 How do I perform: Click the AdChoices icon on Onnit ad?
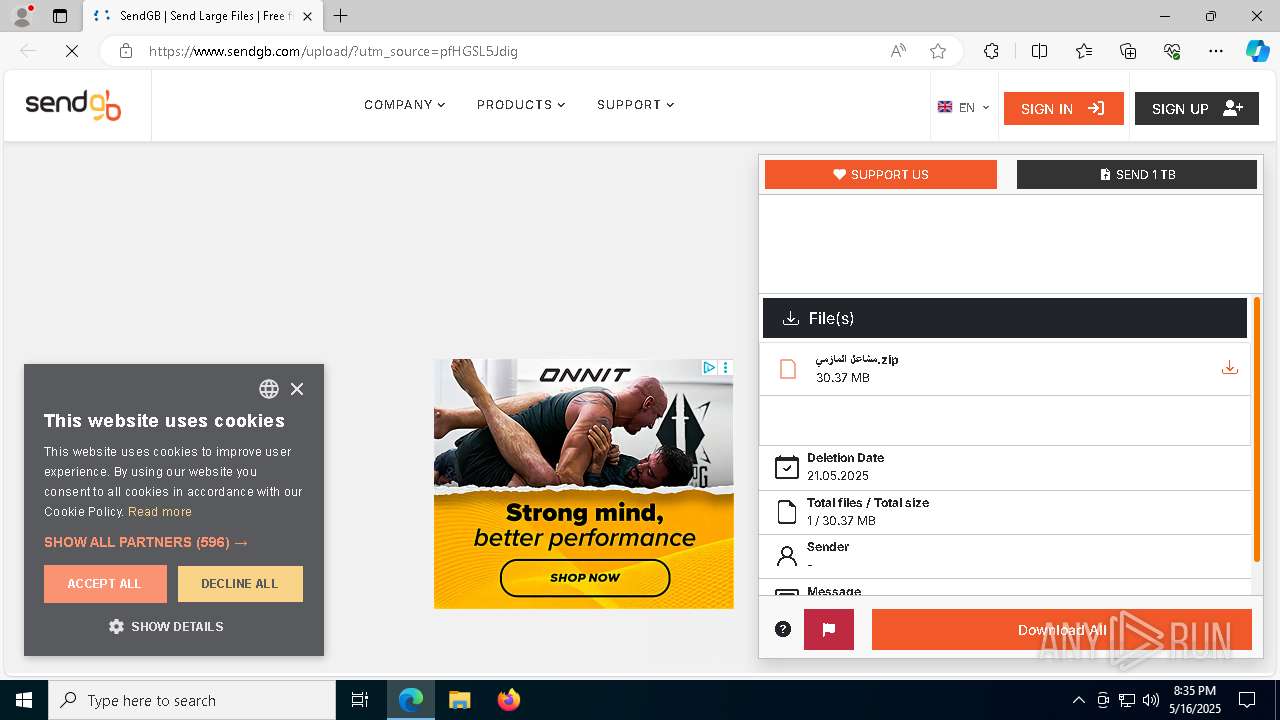709,368
